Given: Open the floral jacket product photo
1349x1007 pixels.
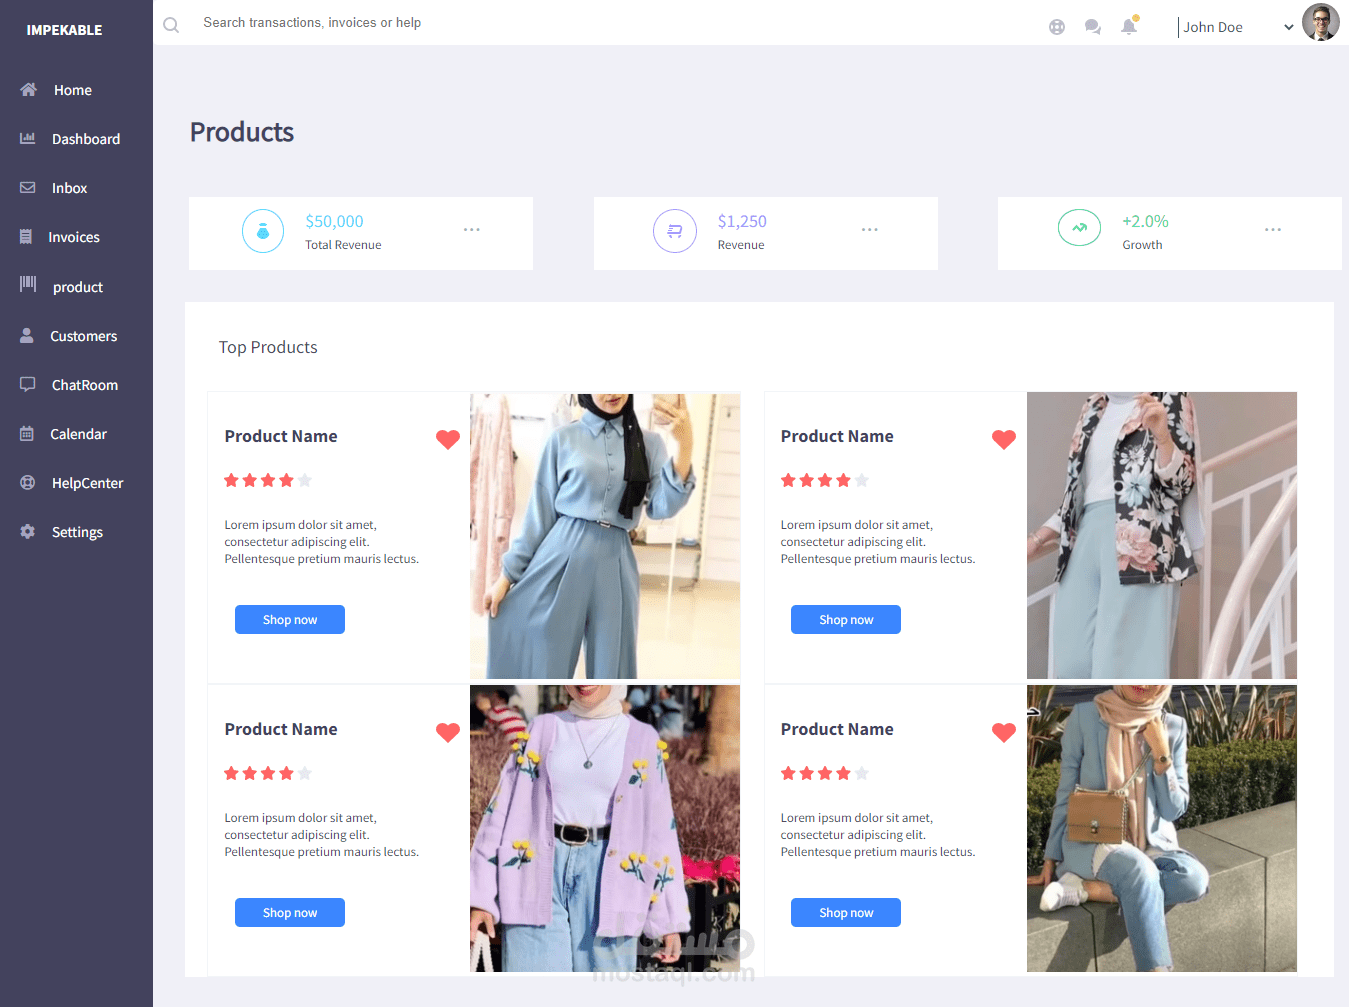Looking at the screenshot, I should coord(1162,536).
